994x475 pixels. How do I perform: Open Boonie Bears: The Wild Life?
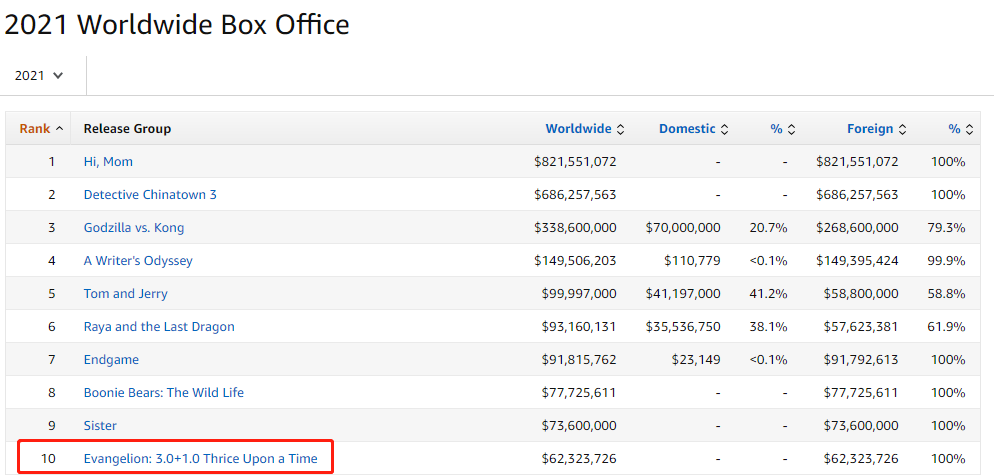pyautogui.click(x=164, y=393)
